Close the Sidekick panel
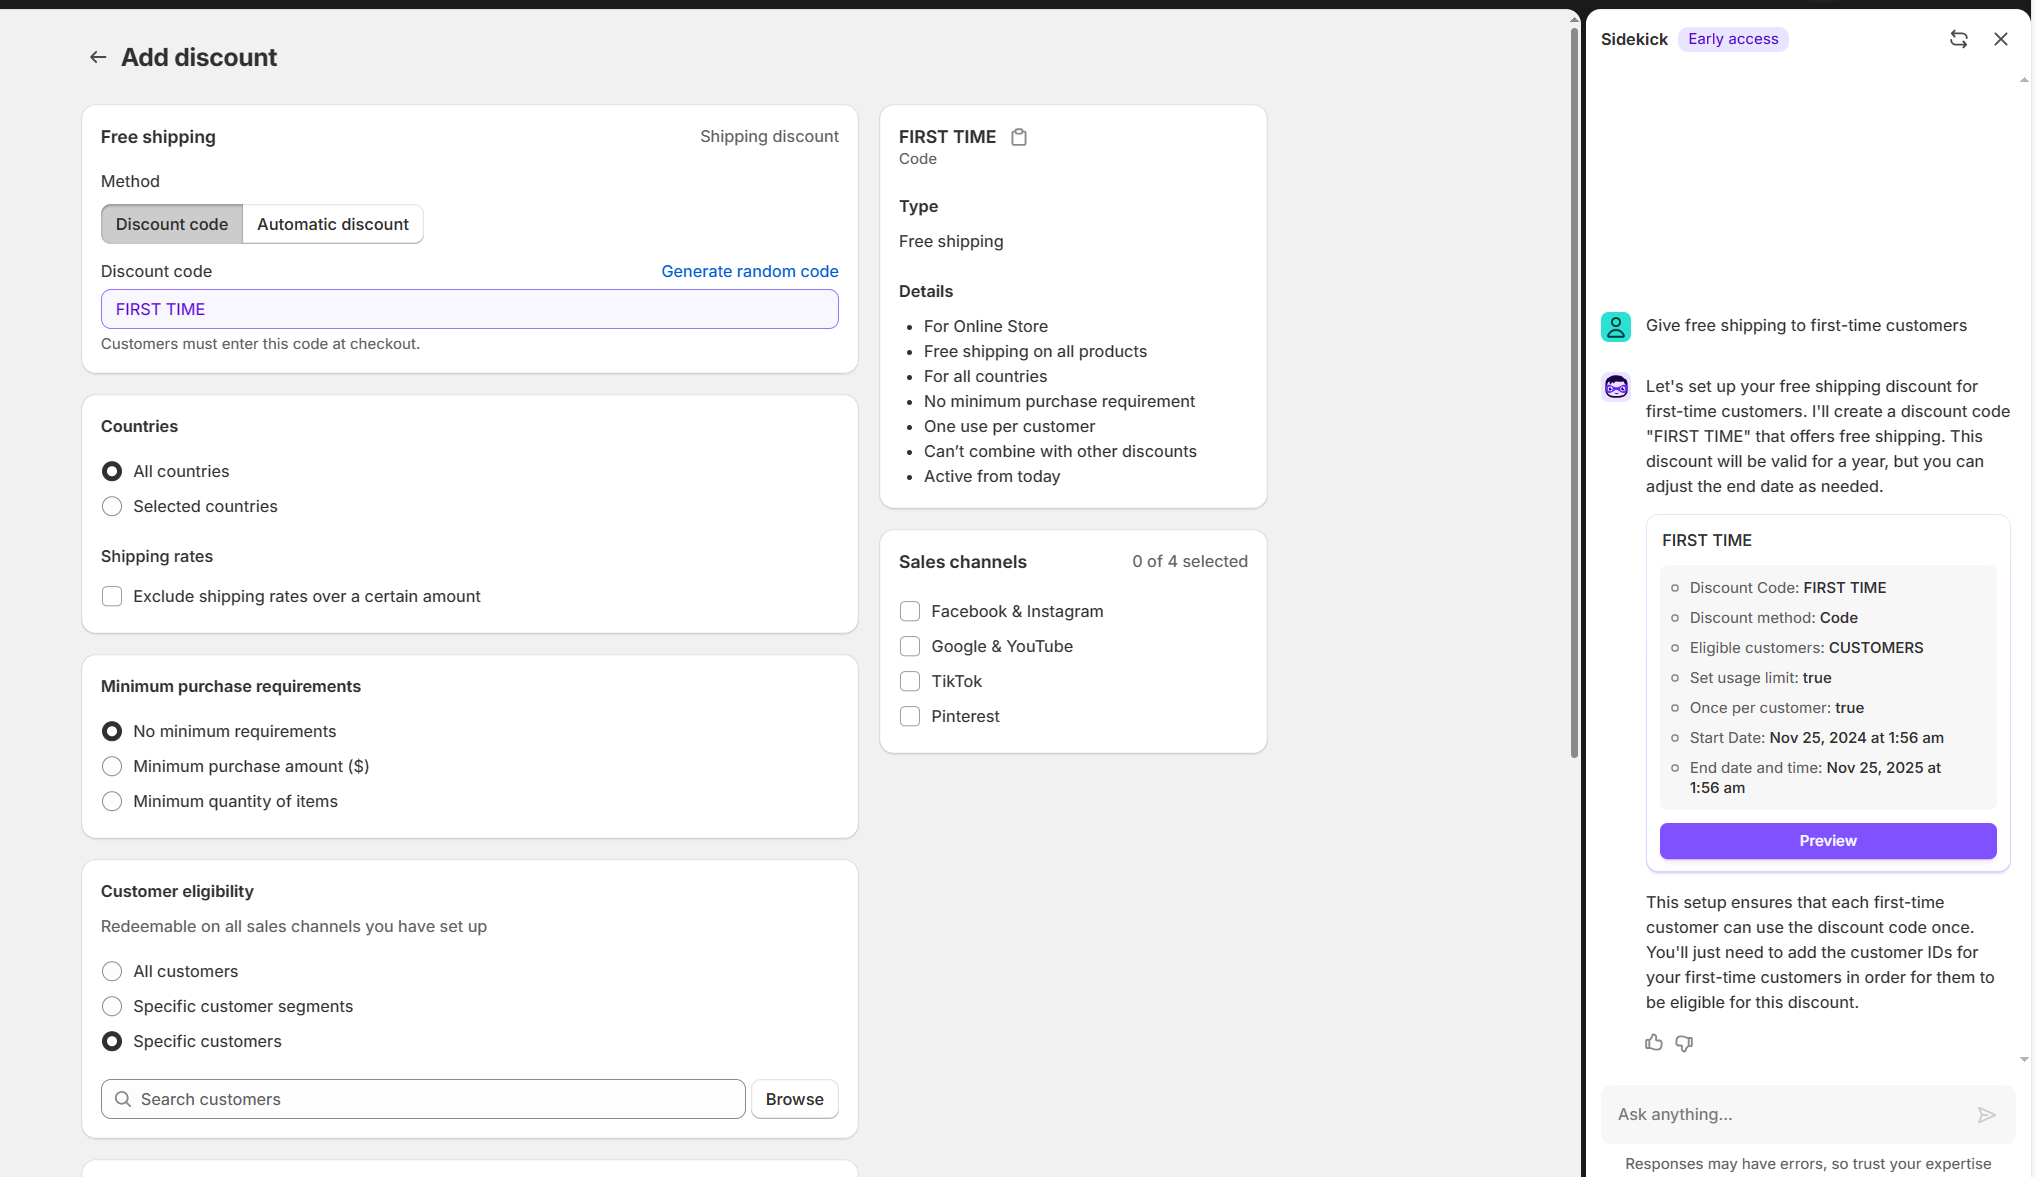The height and width of the screenshot is (1177, 2036). pyautogui.click(x=2000, y=39)
